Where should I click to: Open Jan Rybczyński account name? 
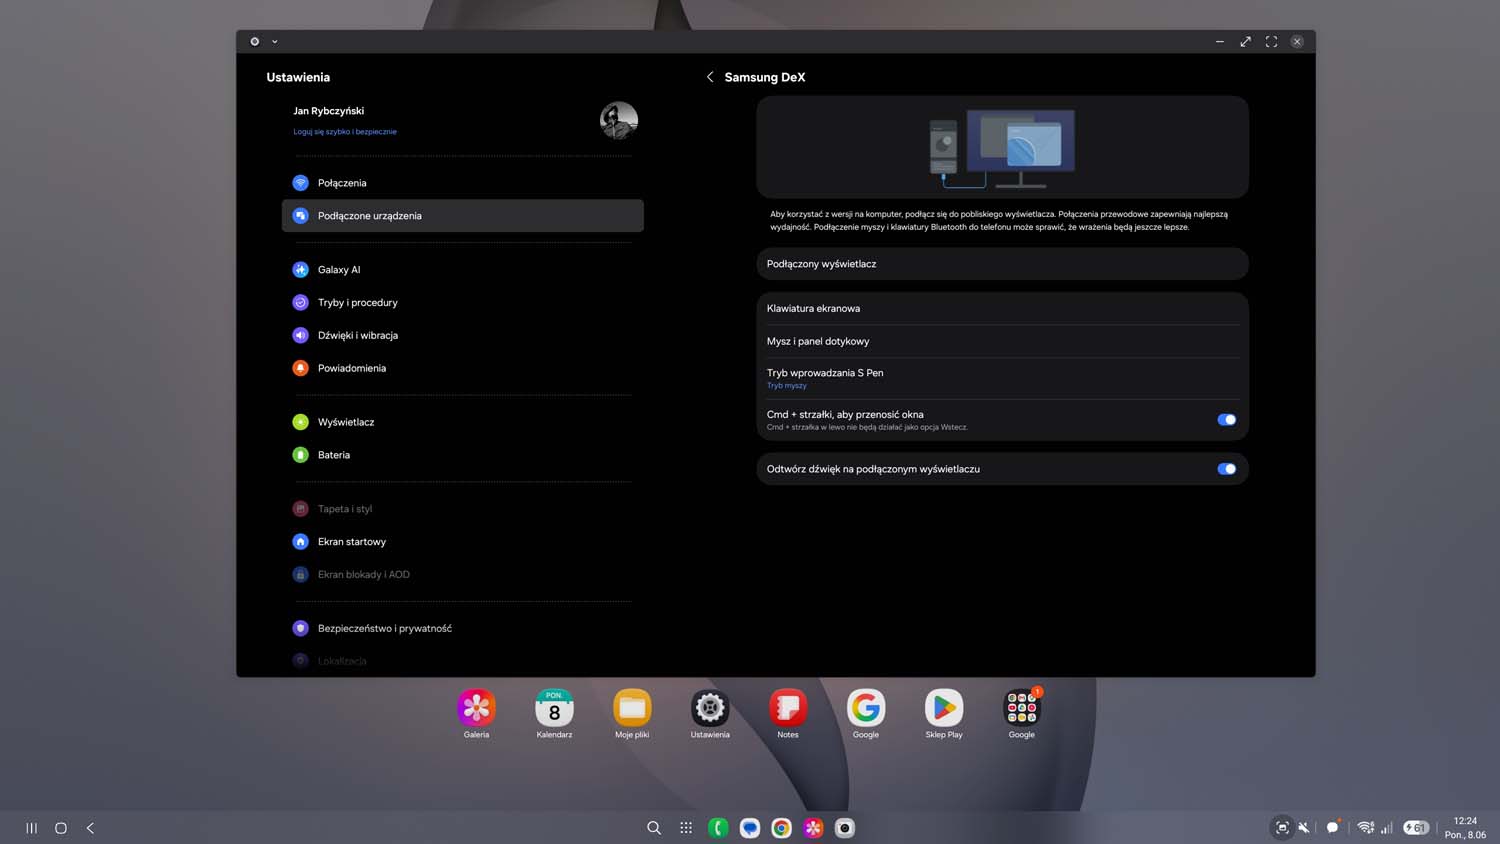tap(328, 111)
